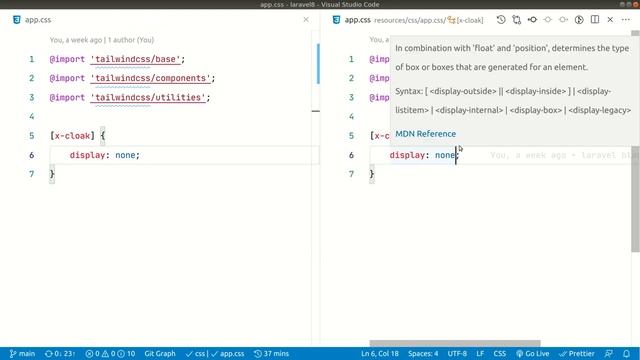Screen dimensions: 640x360
Task: Click the resources/css/app.css breadcrumb path
Action: [x=410, y=20]
